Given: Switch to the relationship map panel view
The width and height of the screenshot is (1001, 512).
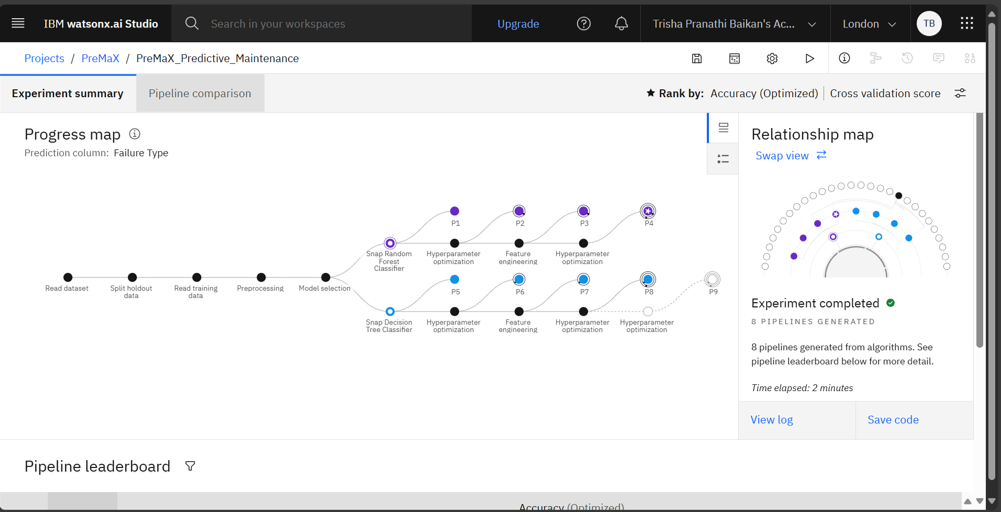Looking at the screenshot, I should pos(723,128).
